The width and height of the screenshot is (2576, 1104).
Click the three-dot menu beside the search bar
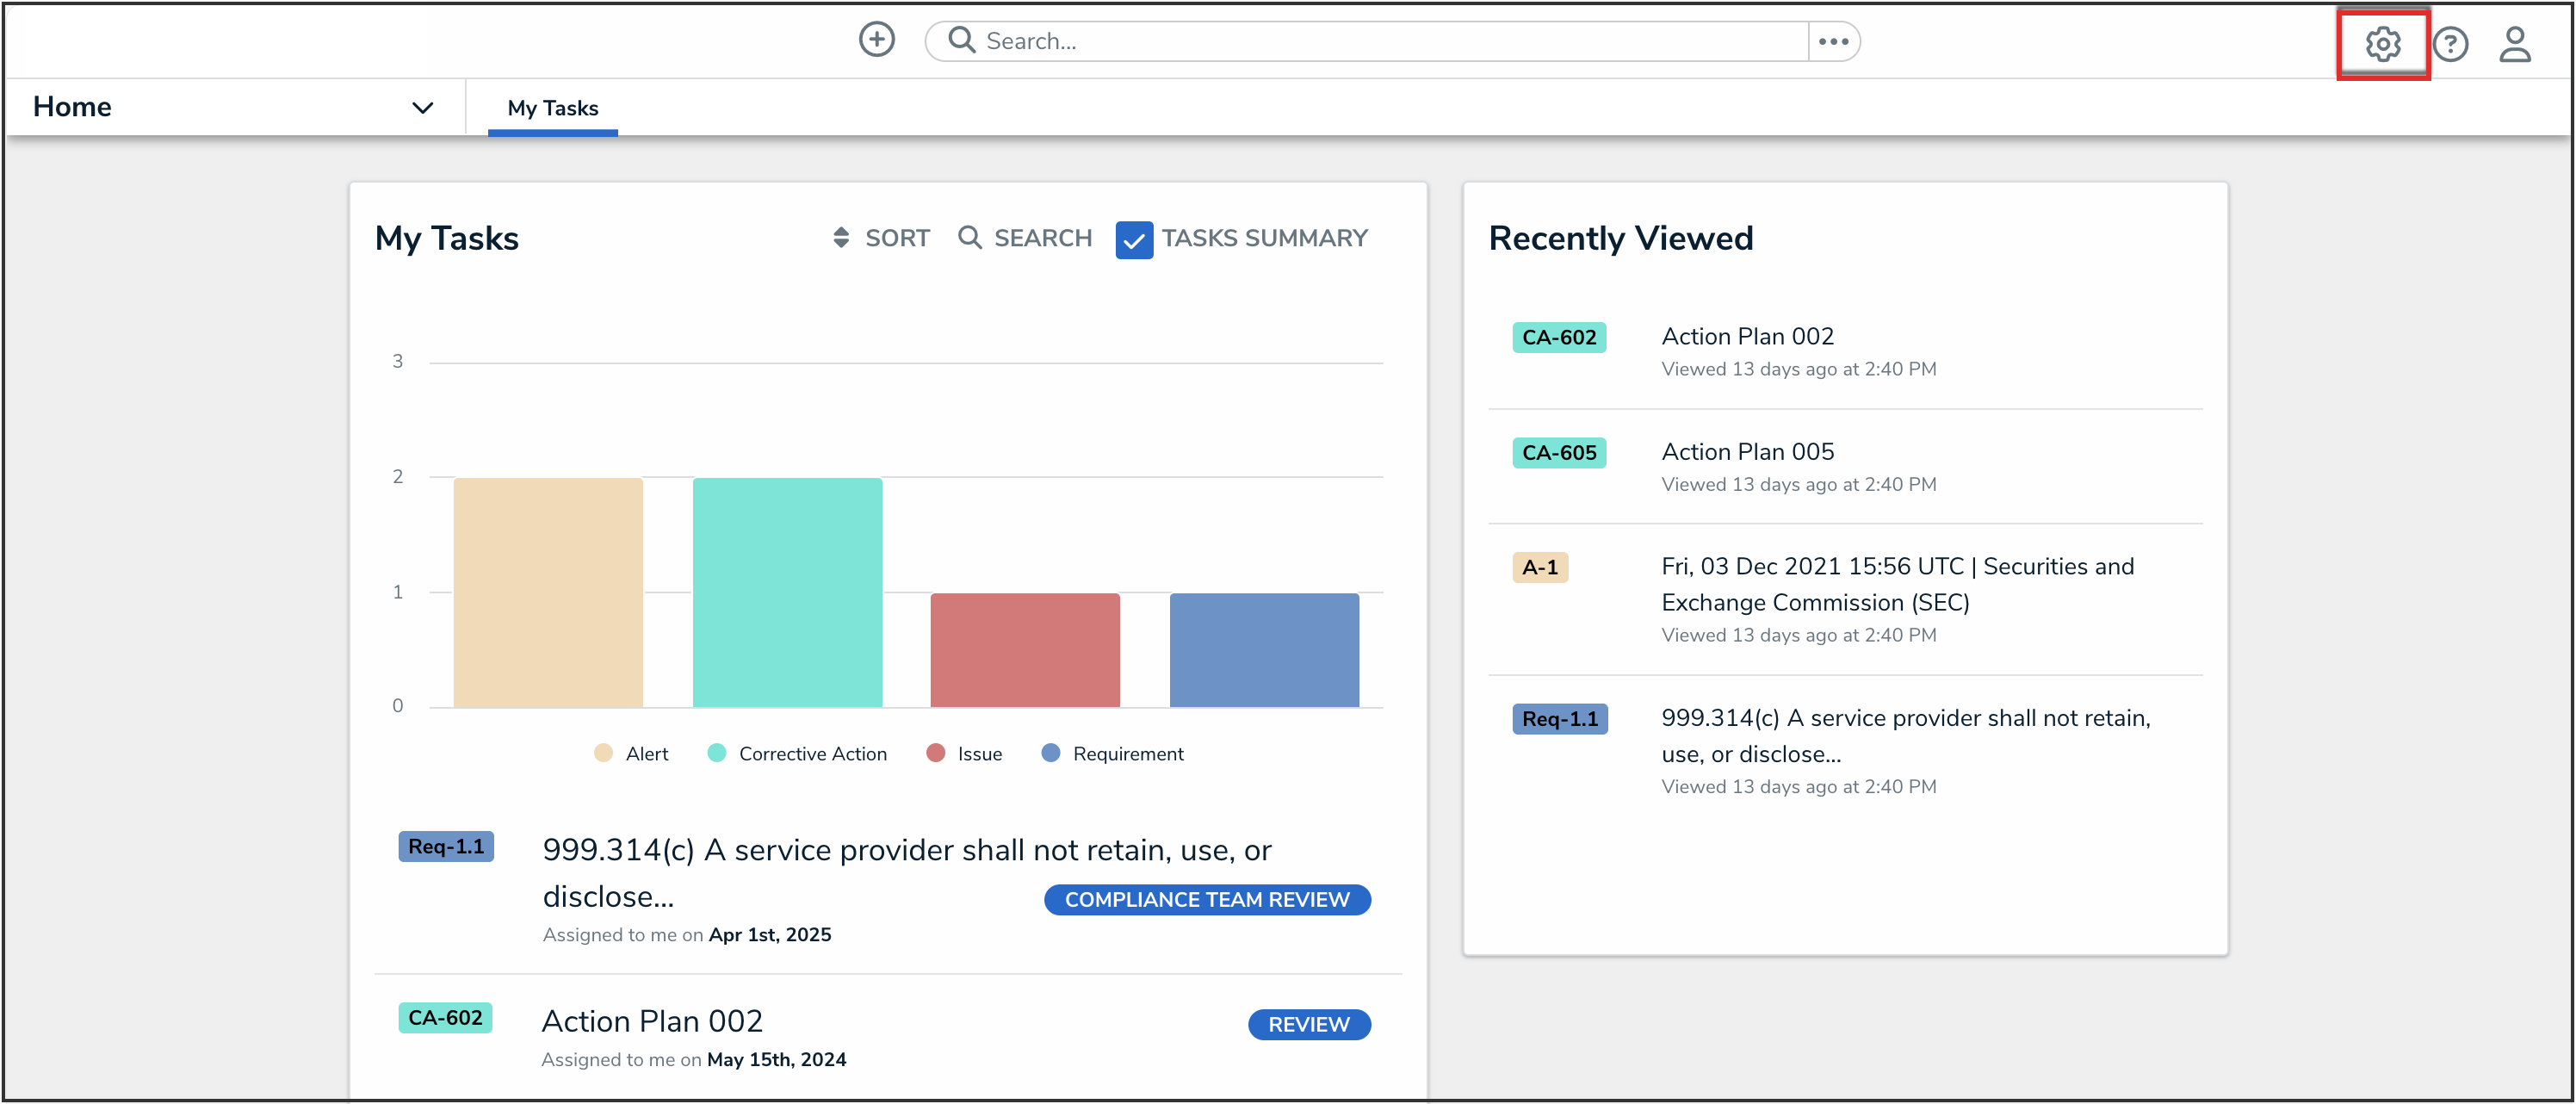[x=1832, y=41]
